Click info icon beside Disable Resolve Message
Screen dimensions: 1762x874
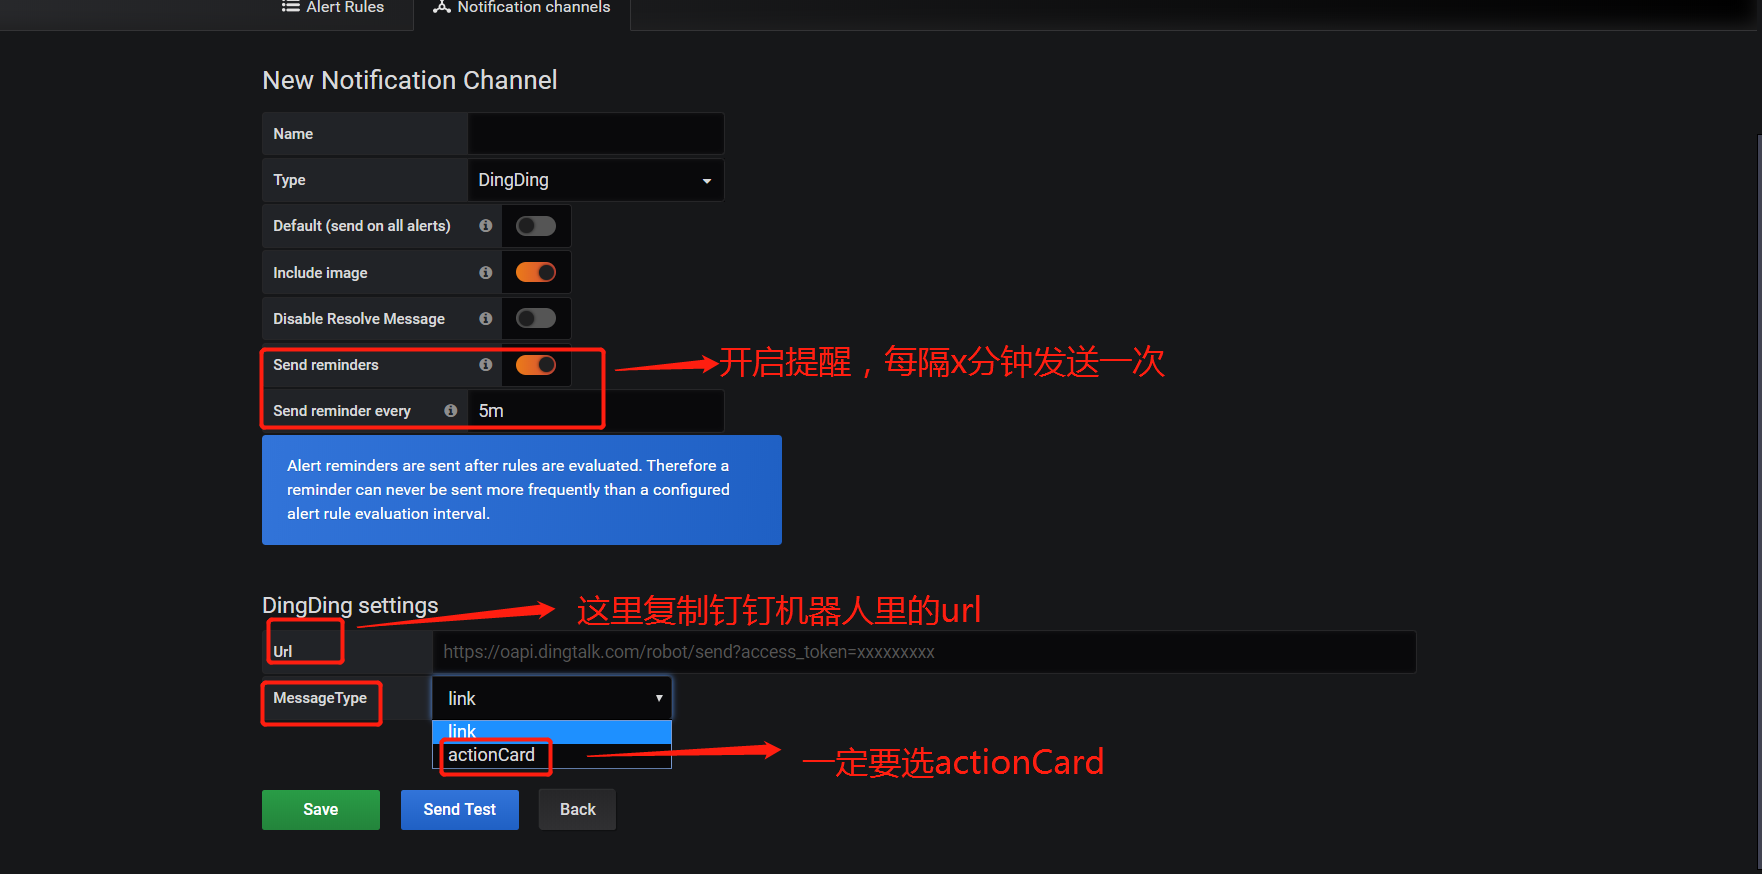click(x=485, y=318)
